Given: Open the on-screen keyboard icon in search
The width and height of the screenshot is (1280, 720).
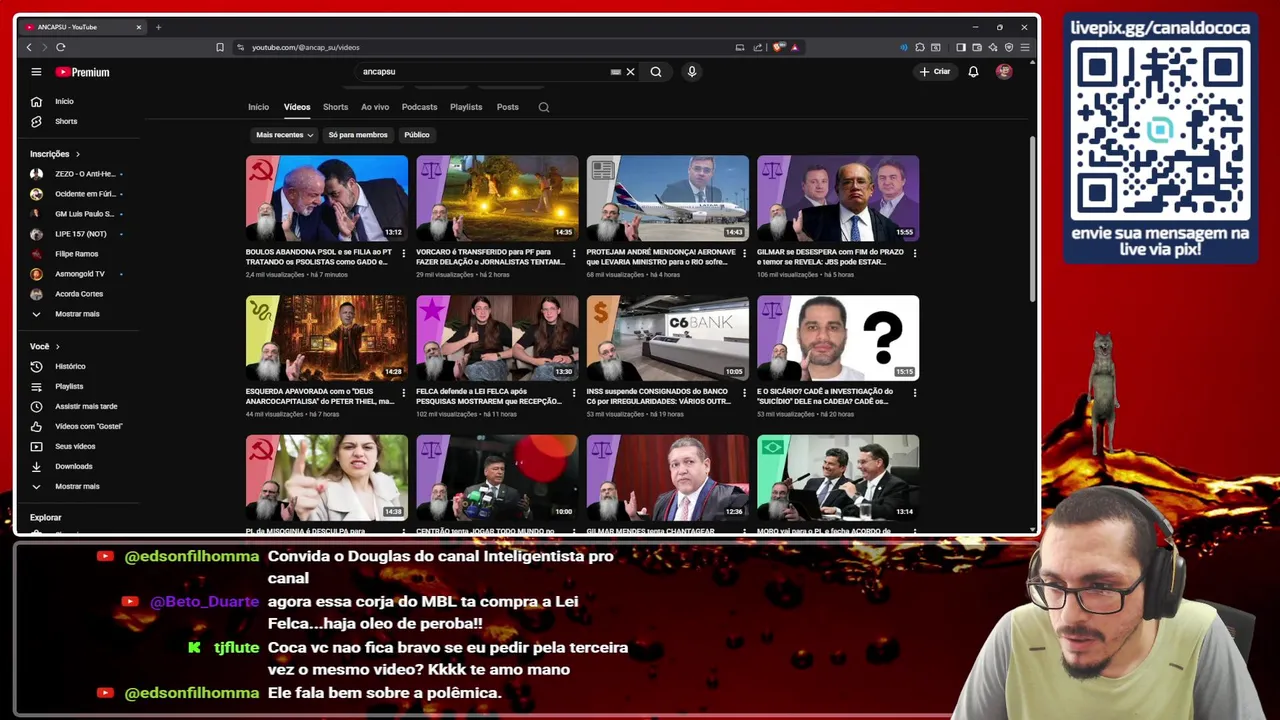Looking at the screenshot, I should point(615,72).
